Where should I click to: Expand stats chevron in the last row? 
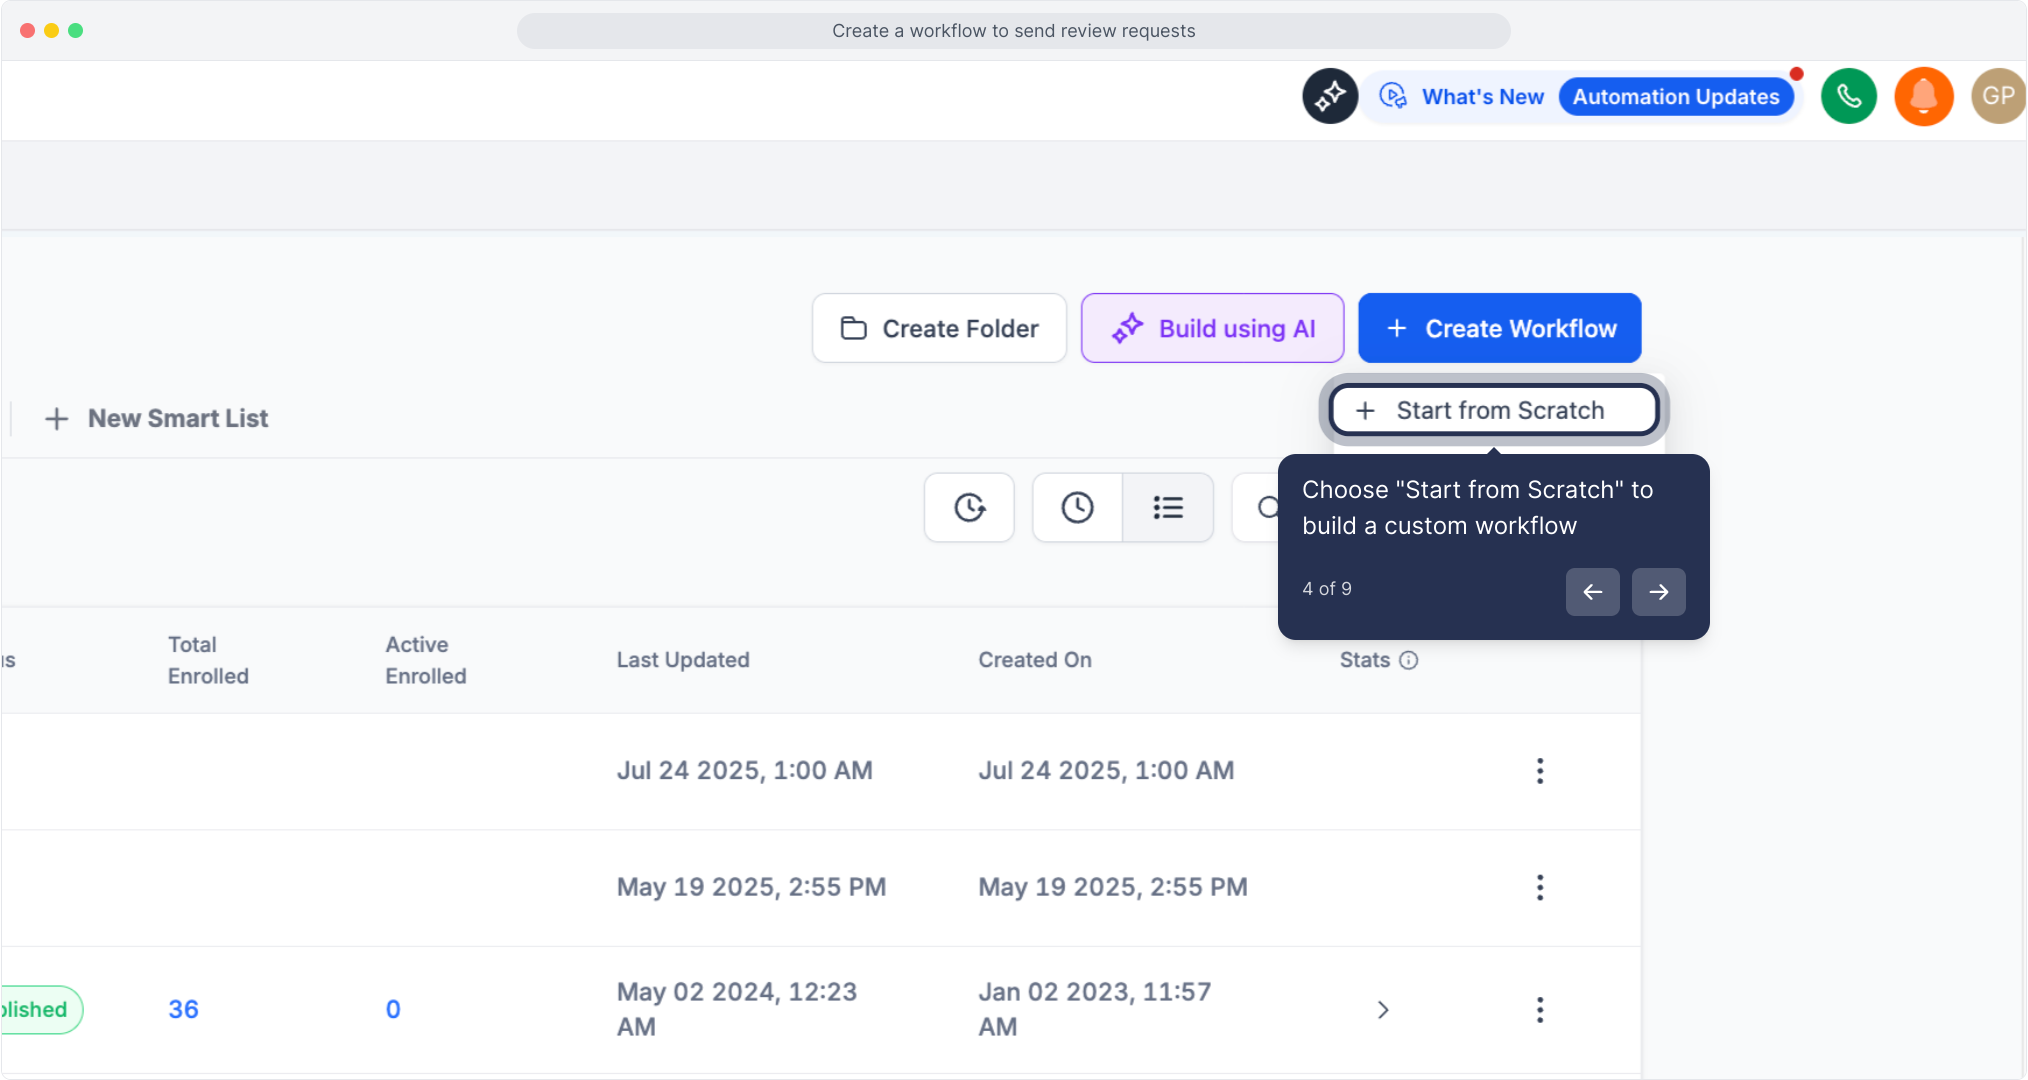click(1382, 1009)
